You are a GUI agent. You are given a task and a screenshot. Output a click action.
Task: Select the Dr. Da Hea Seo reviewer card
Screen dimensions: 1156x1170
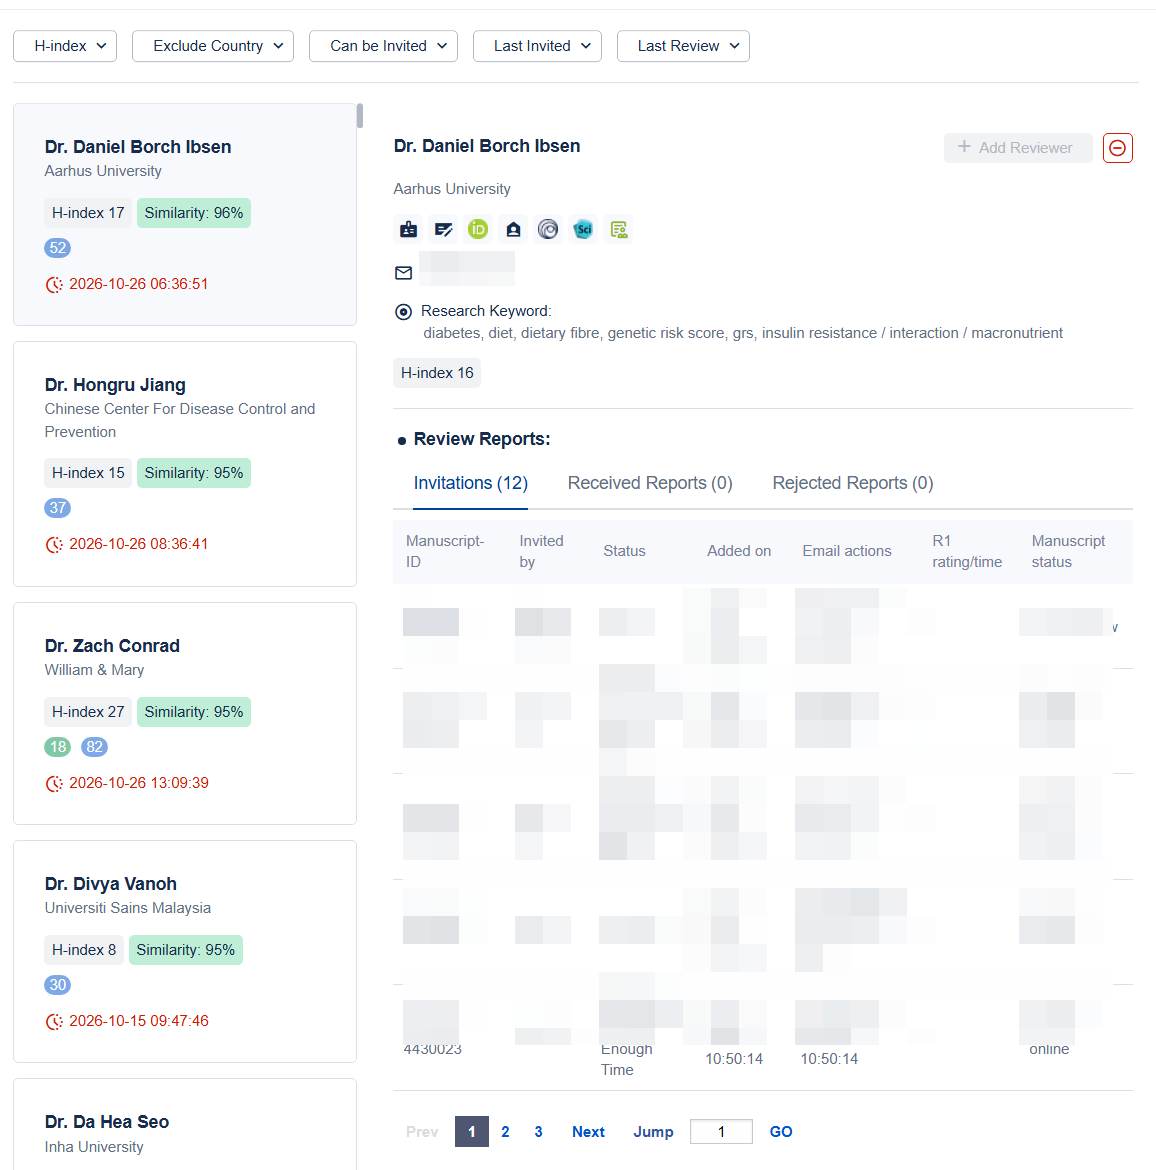[x=185, y=1124]
